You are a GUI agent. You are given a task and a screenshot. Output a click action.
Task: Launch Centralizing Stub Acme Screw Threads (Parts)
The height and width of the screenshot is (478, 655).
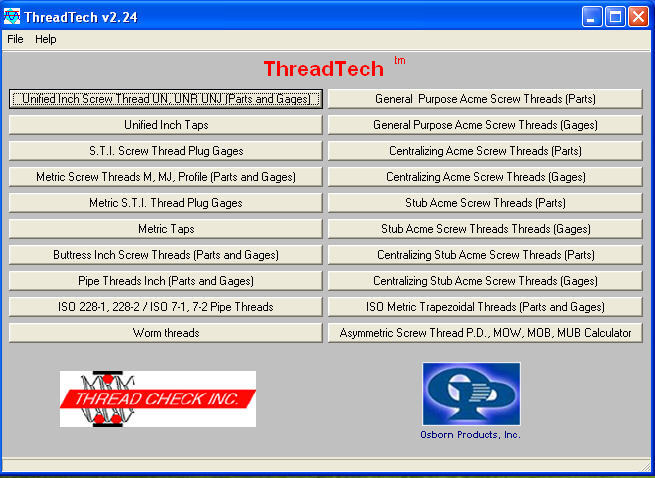[x=485, y=255]
